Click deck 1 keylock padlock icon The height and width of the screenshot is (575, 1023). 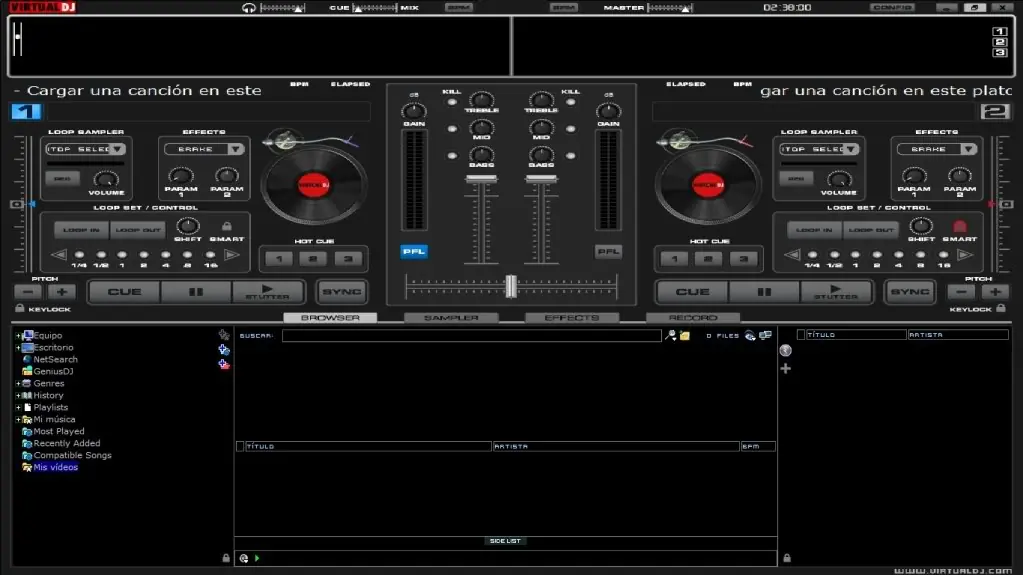coord(20,308)
